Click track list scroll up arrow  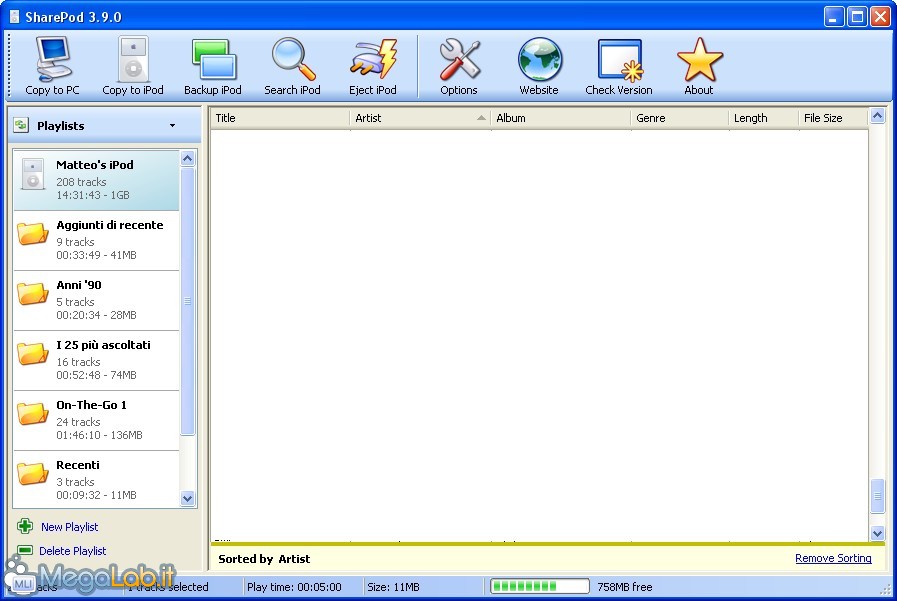click(x=878, y=116)
